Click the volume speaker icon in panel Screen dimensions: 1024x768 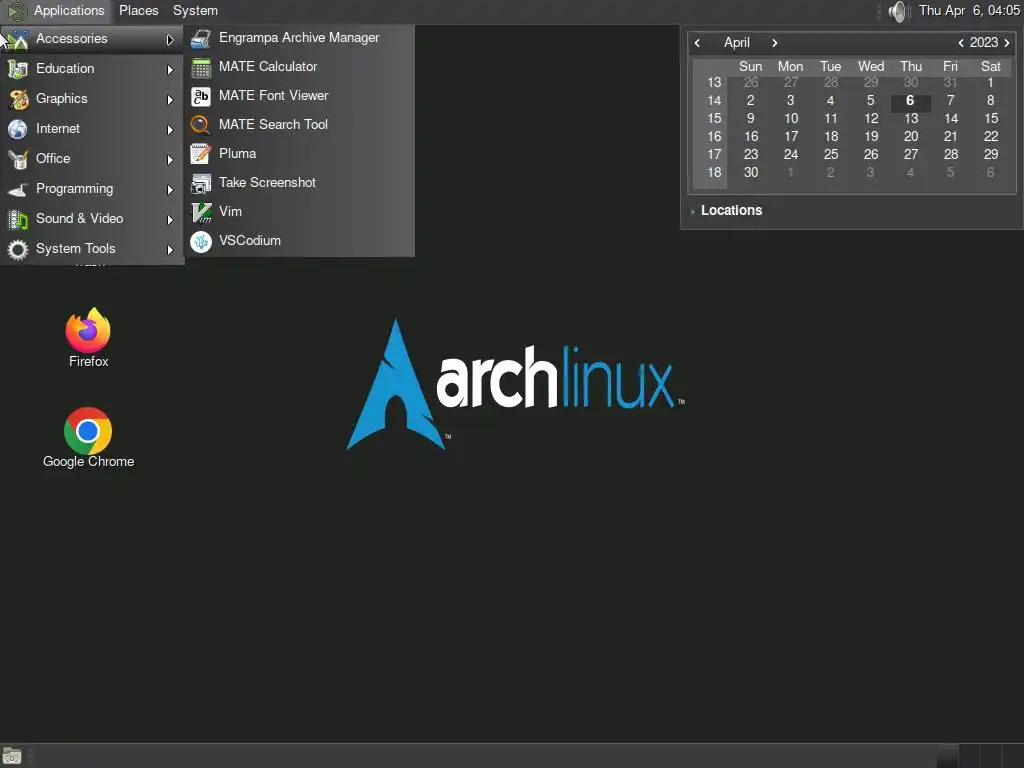pyautogui.click(x=899, y=11)
